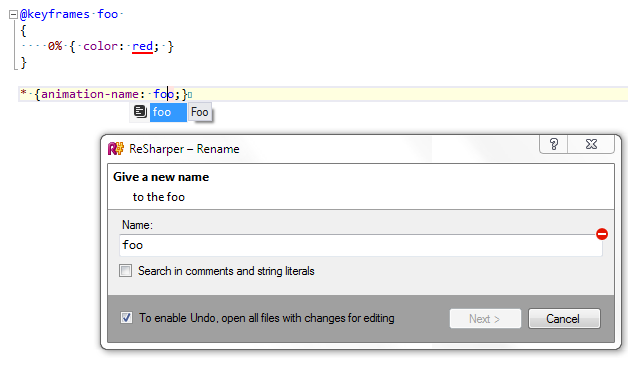The image size is (628, 365).
Task: Click the '0%' keyframe selector
Action: click(55, 46)
